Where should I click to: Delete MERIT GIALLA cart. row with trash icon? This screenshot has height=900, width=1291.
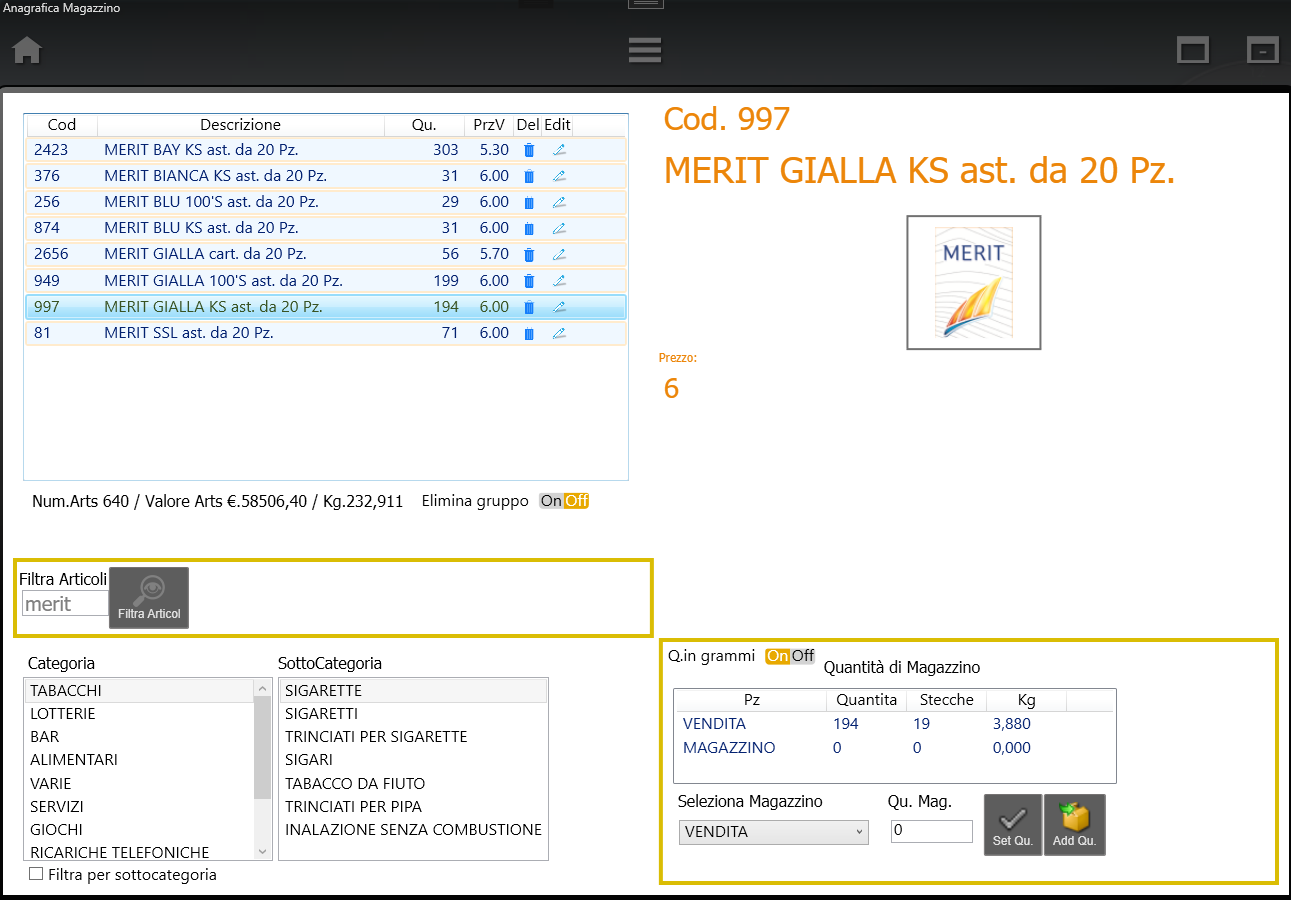point(529,255)
